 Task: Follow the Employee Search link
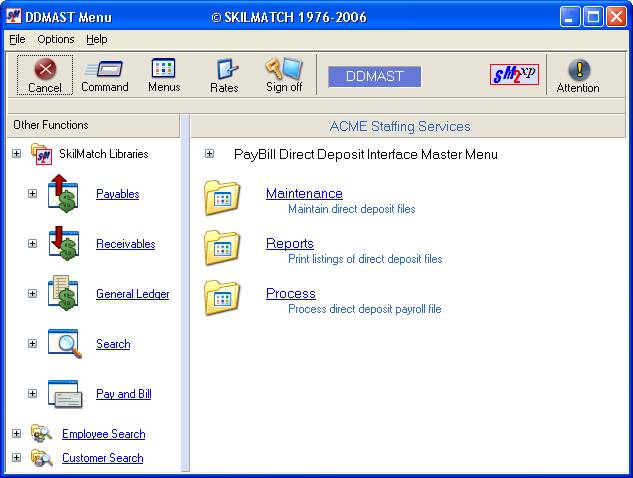pyautogui.click(x=104, y=434)
